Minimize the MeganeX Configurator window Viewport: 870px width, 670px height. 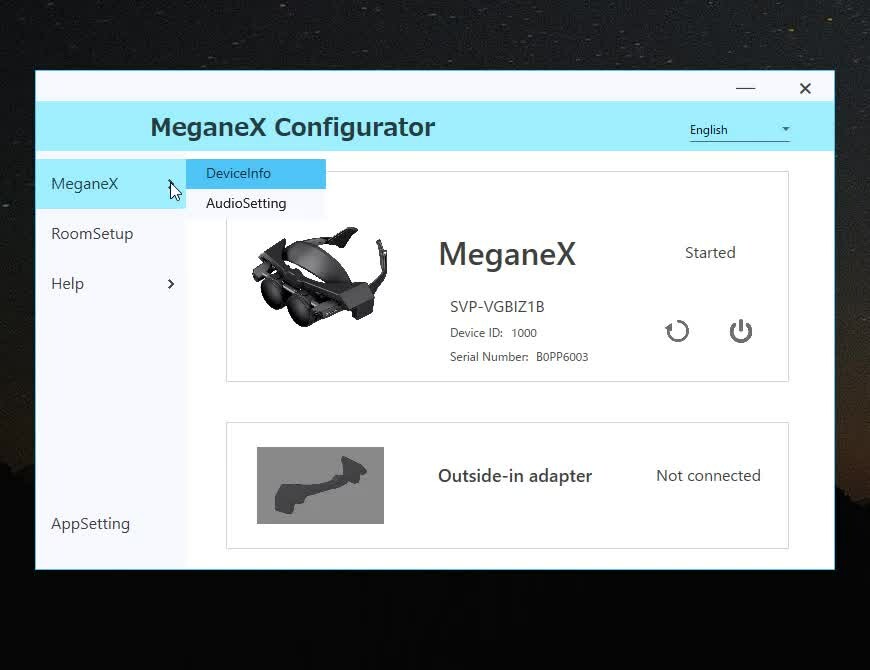click(x=745, y=89)
